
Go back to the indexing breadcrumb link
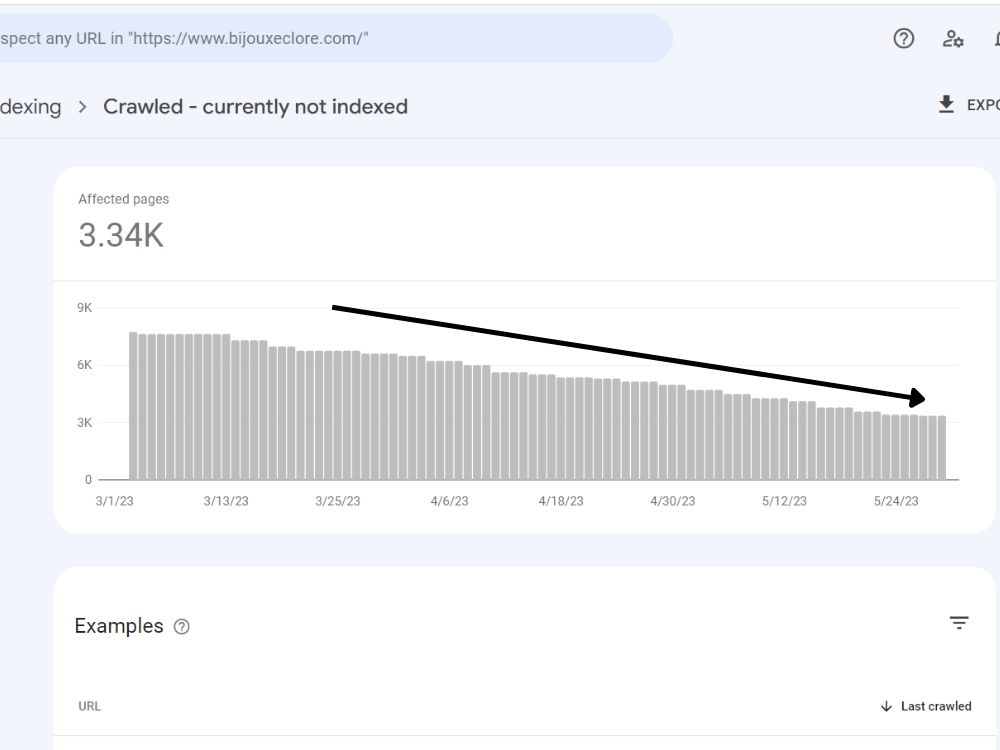click(x=31, y=107)
